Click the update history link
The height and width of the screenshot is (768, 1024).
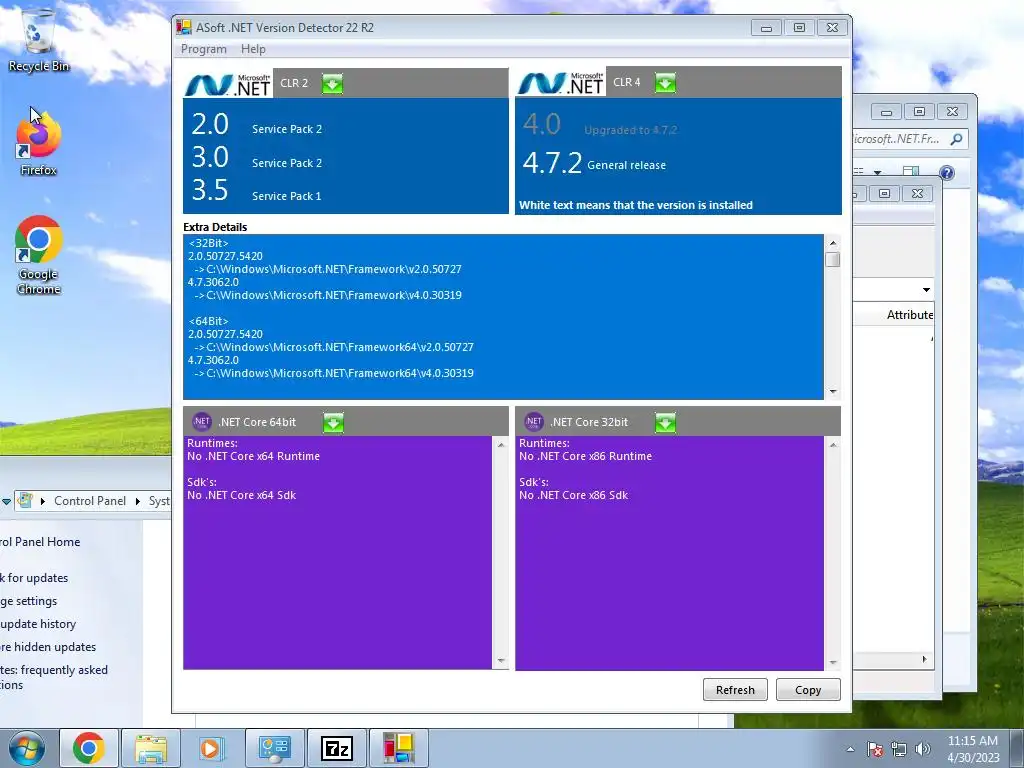point(38,624)
